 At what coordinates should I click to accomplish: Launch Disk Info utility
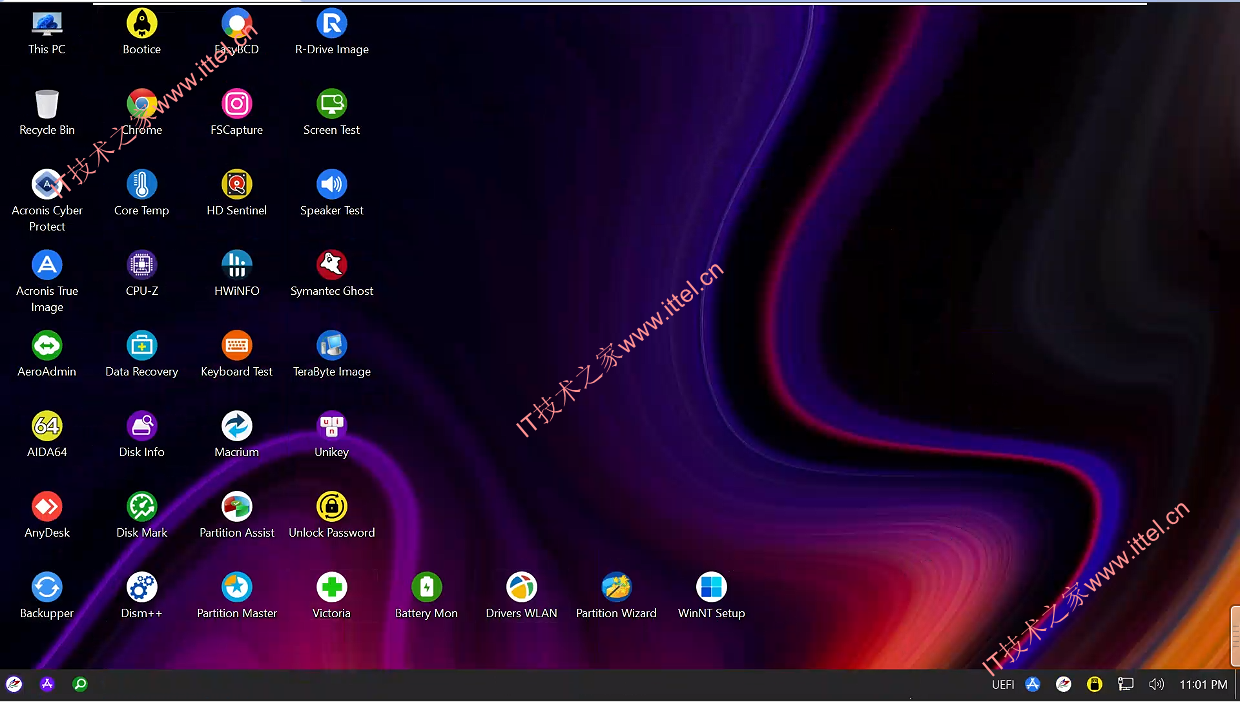point(142,435)
